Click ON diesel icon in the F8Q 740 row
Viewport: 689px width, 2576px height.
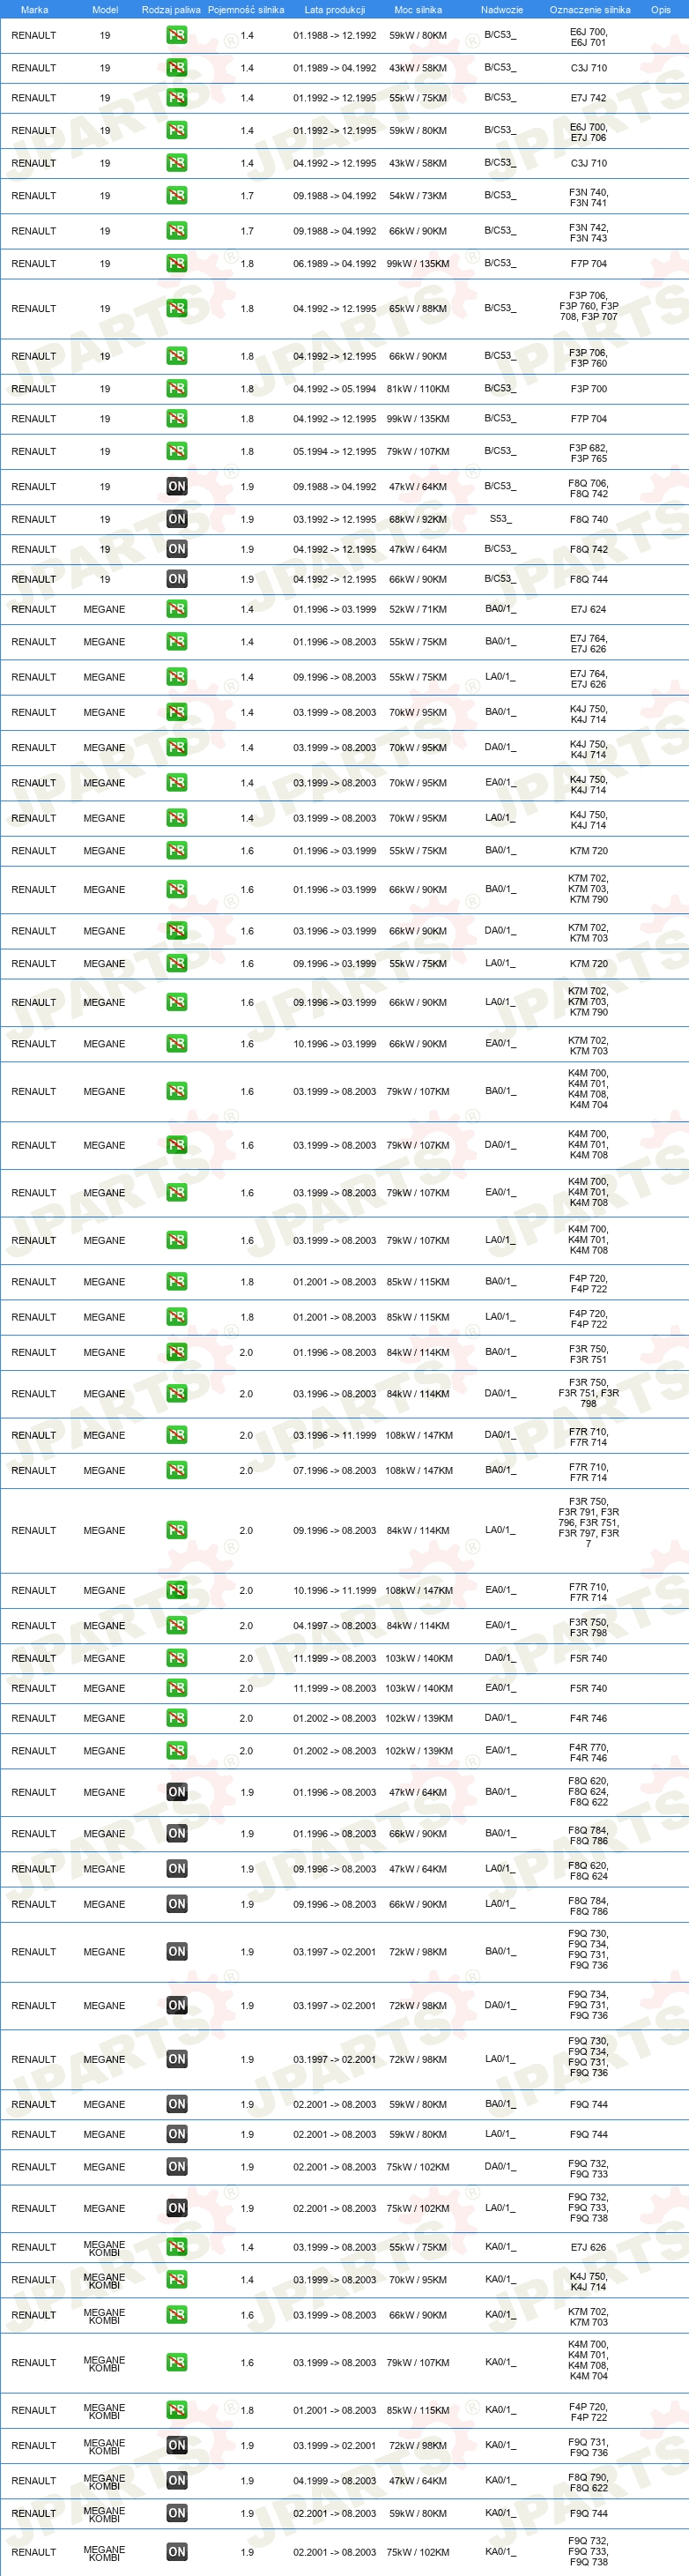(x=177, y=519)
